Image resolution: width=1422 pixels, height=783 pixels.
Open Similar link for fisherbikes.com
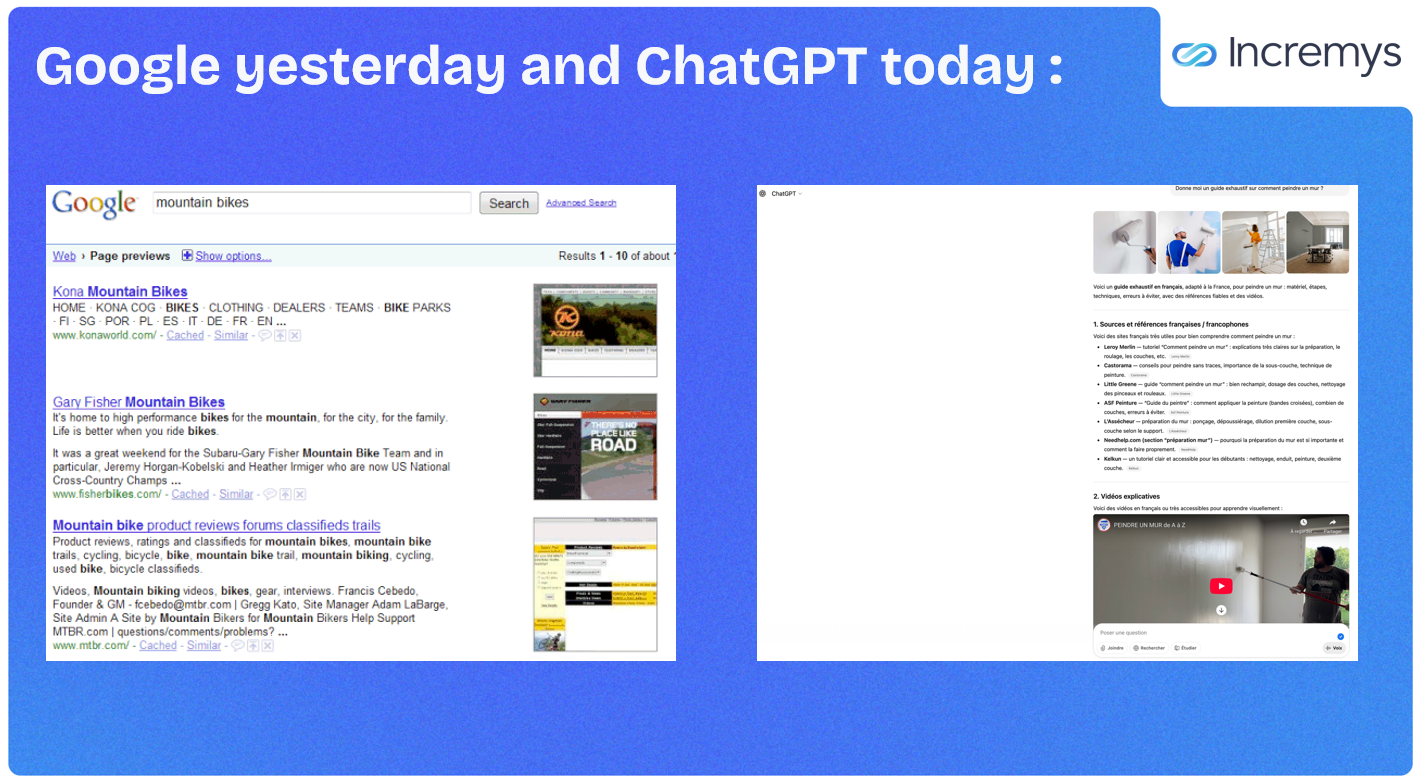click(x=236, y=494)
